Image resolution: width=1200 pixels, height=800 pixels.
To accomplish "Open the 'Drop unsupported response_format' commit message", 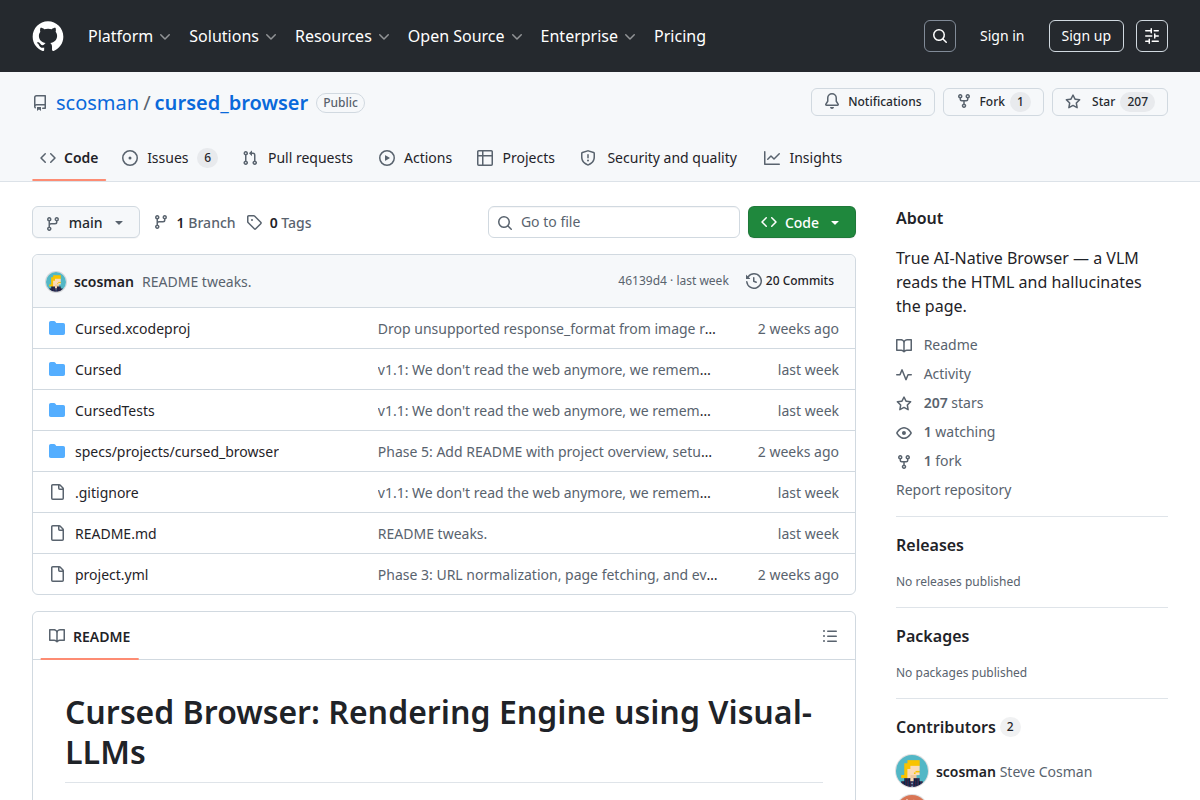I will tap(547, 329).
